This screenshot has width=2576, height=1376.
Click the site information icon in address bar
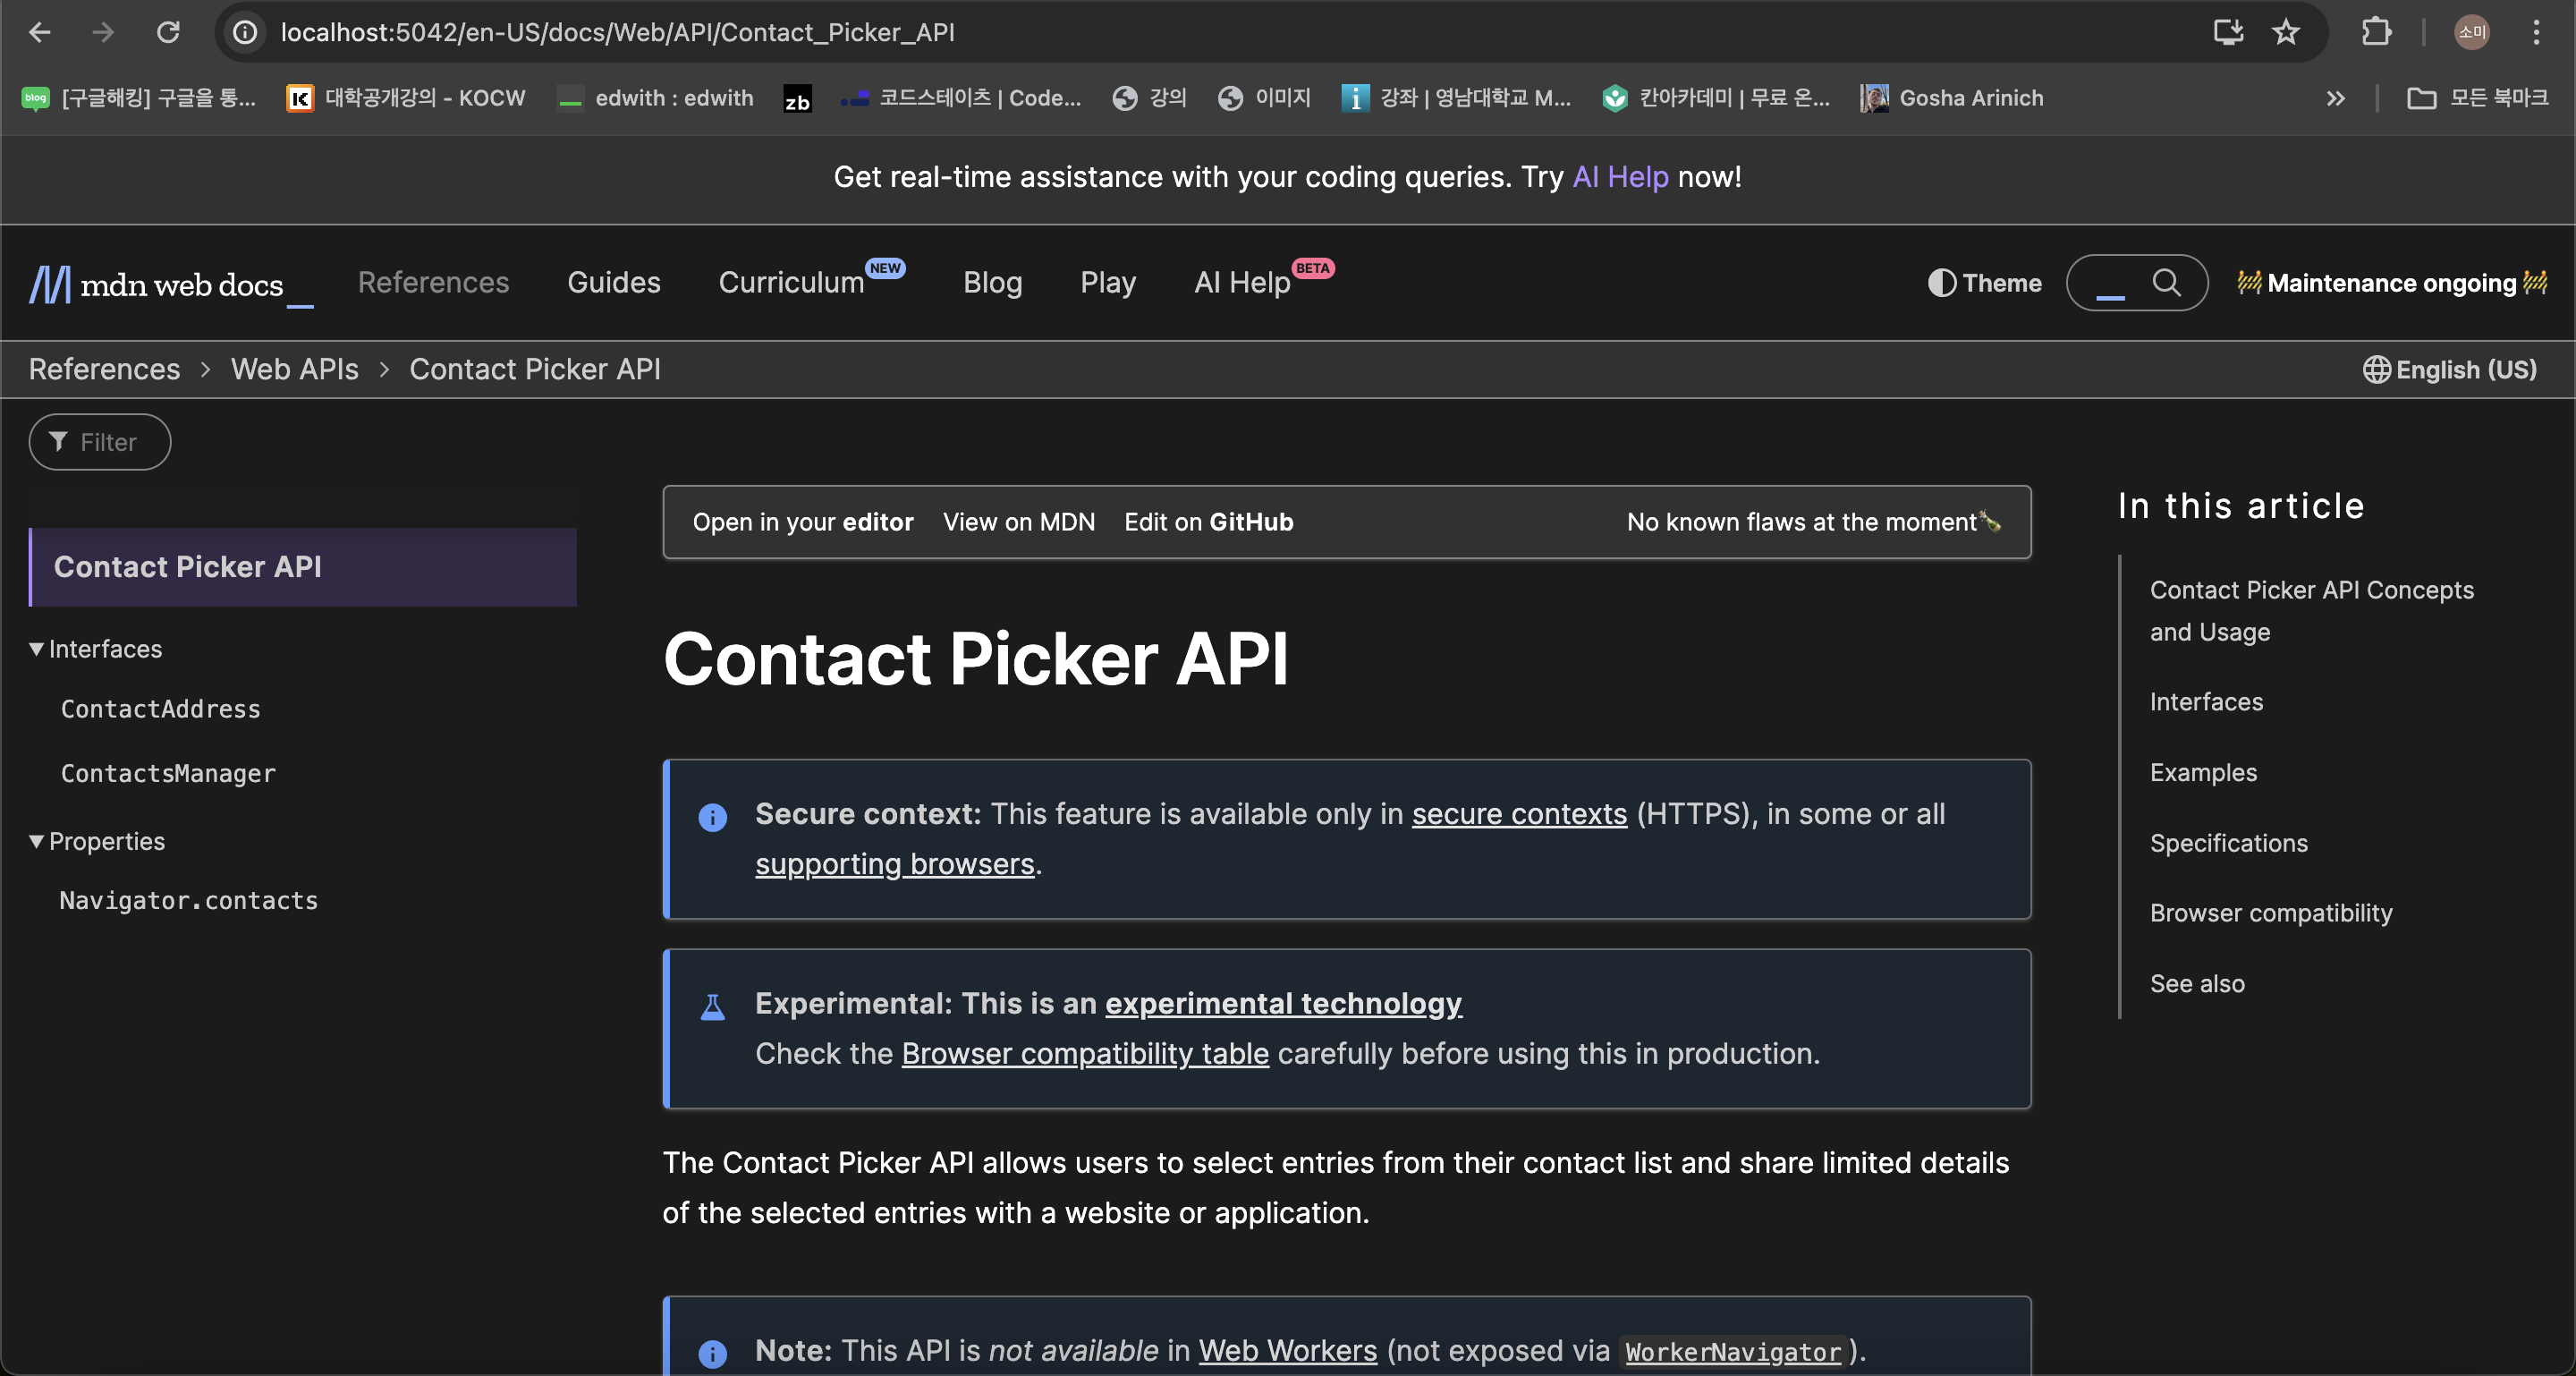245,33
